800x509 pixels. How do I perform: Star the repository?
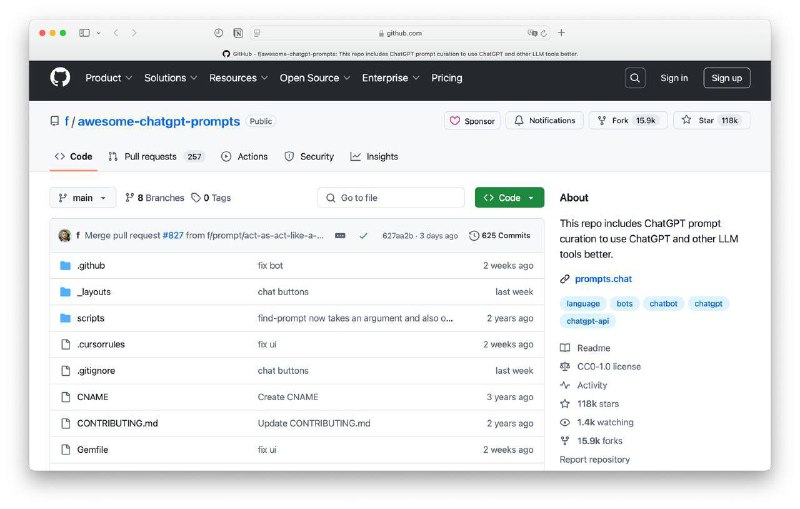coord(712,120)
